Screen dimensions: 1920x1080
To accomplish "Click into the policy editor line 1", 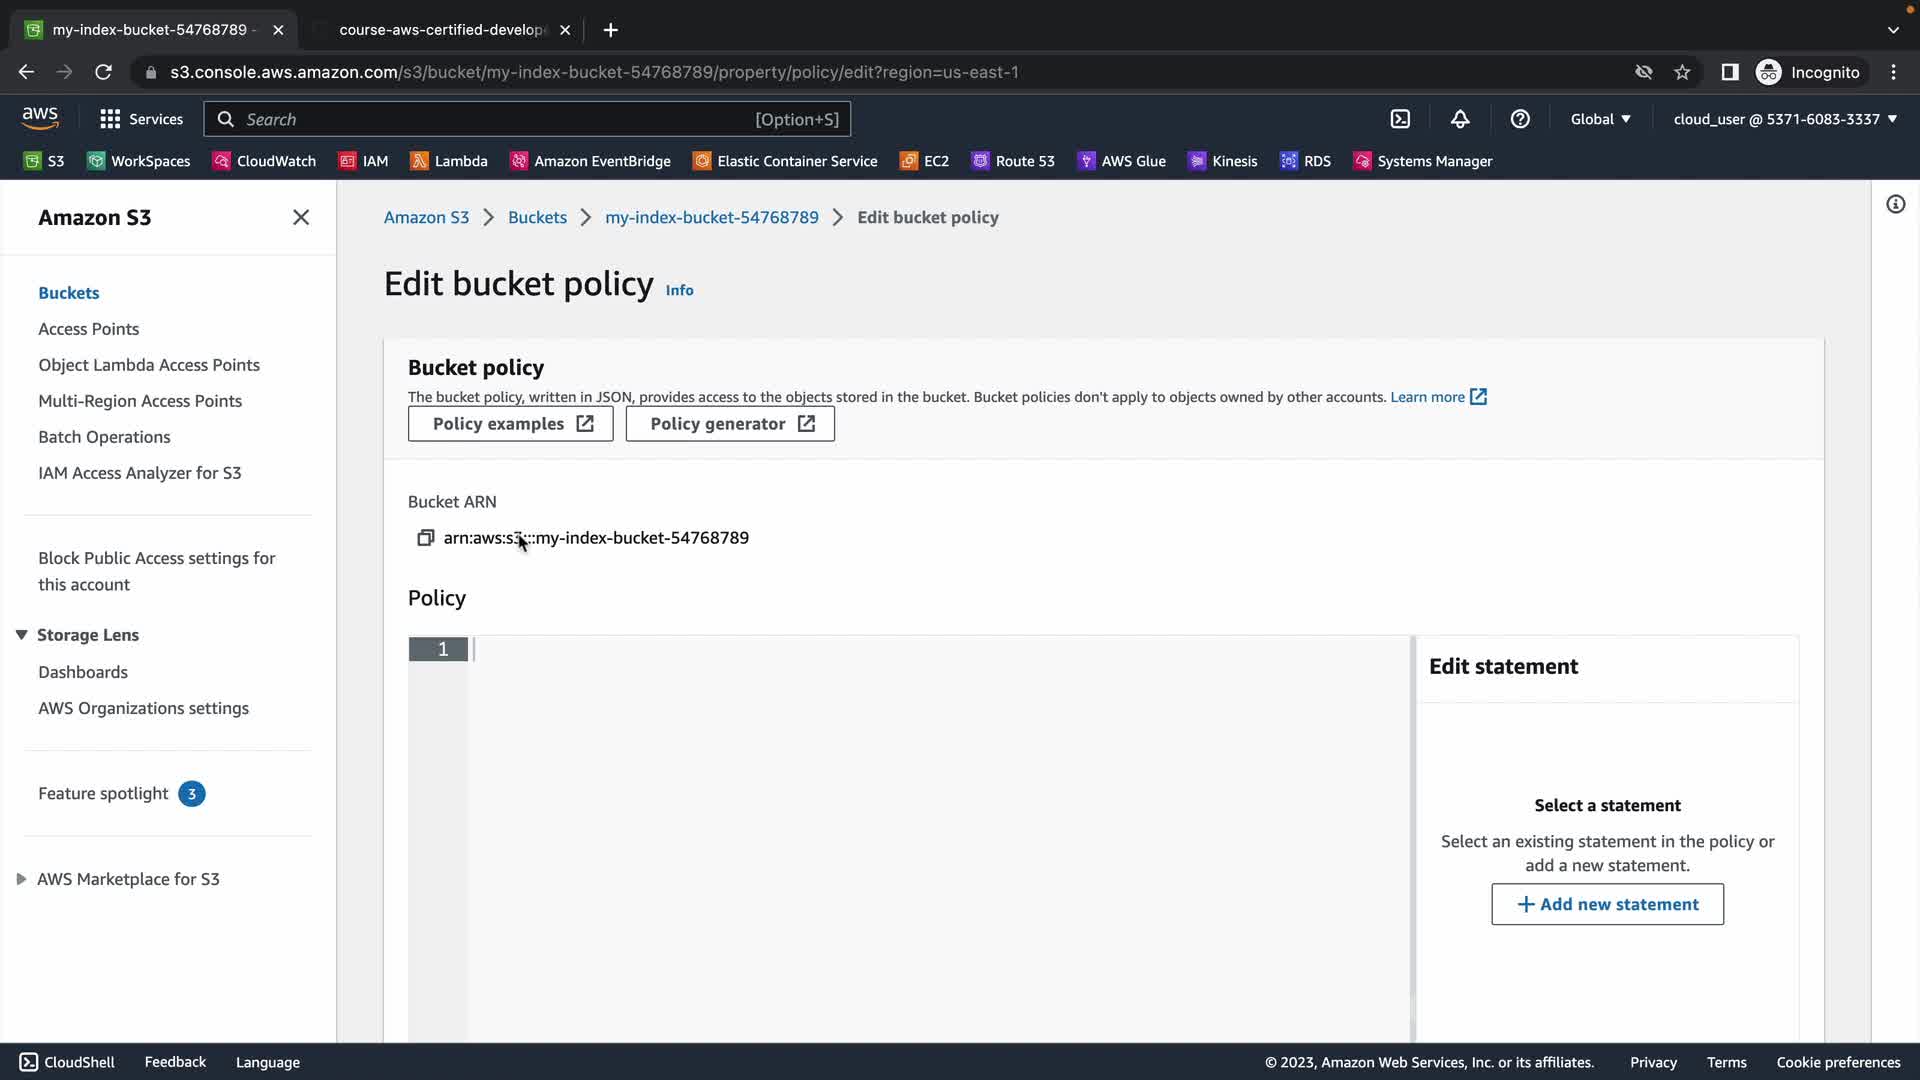I will tap(900, 650).
